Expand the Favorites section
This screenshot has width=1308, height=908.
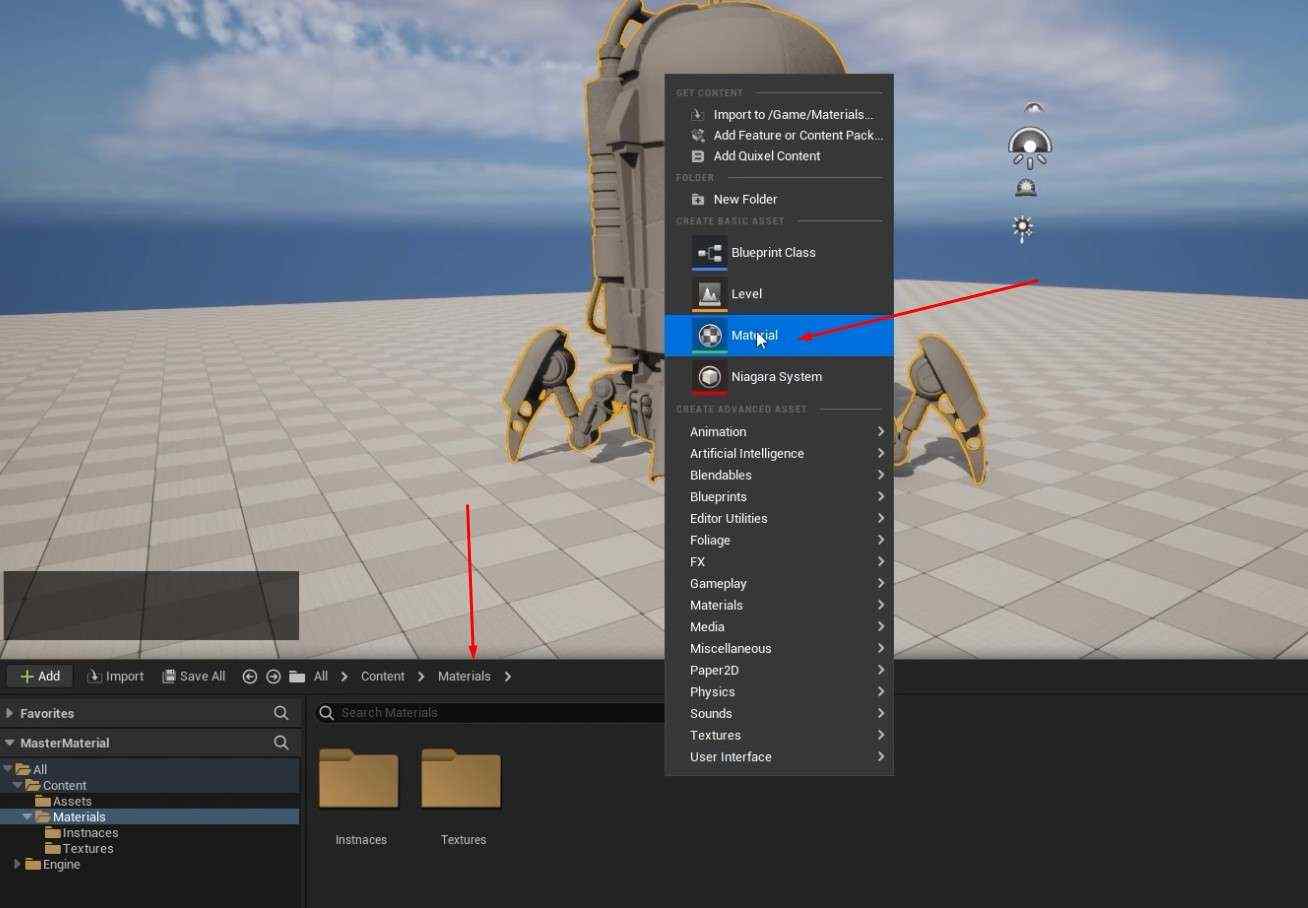pyautogui.click(x=10, y=713)
